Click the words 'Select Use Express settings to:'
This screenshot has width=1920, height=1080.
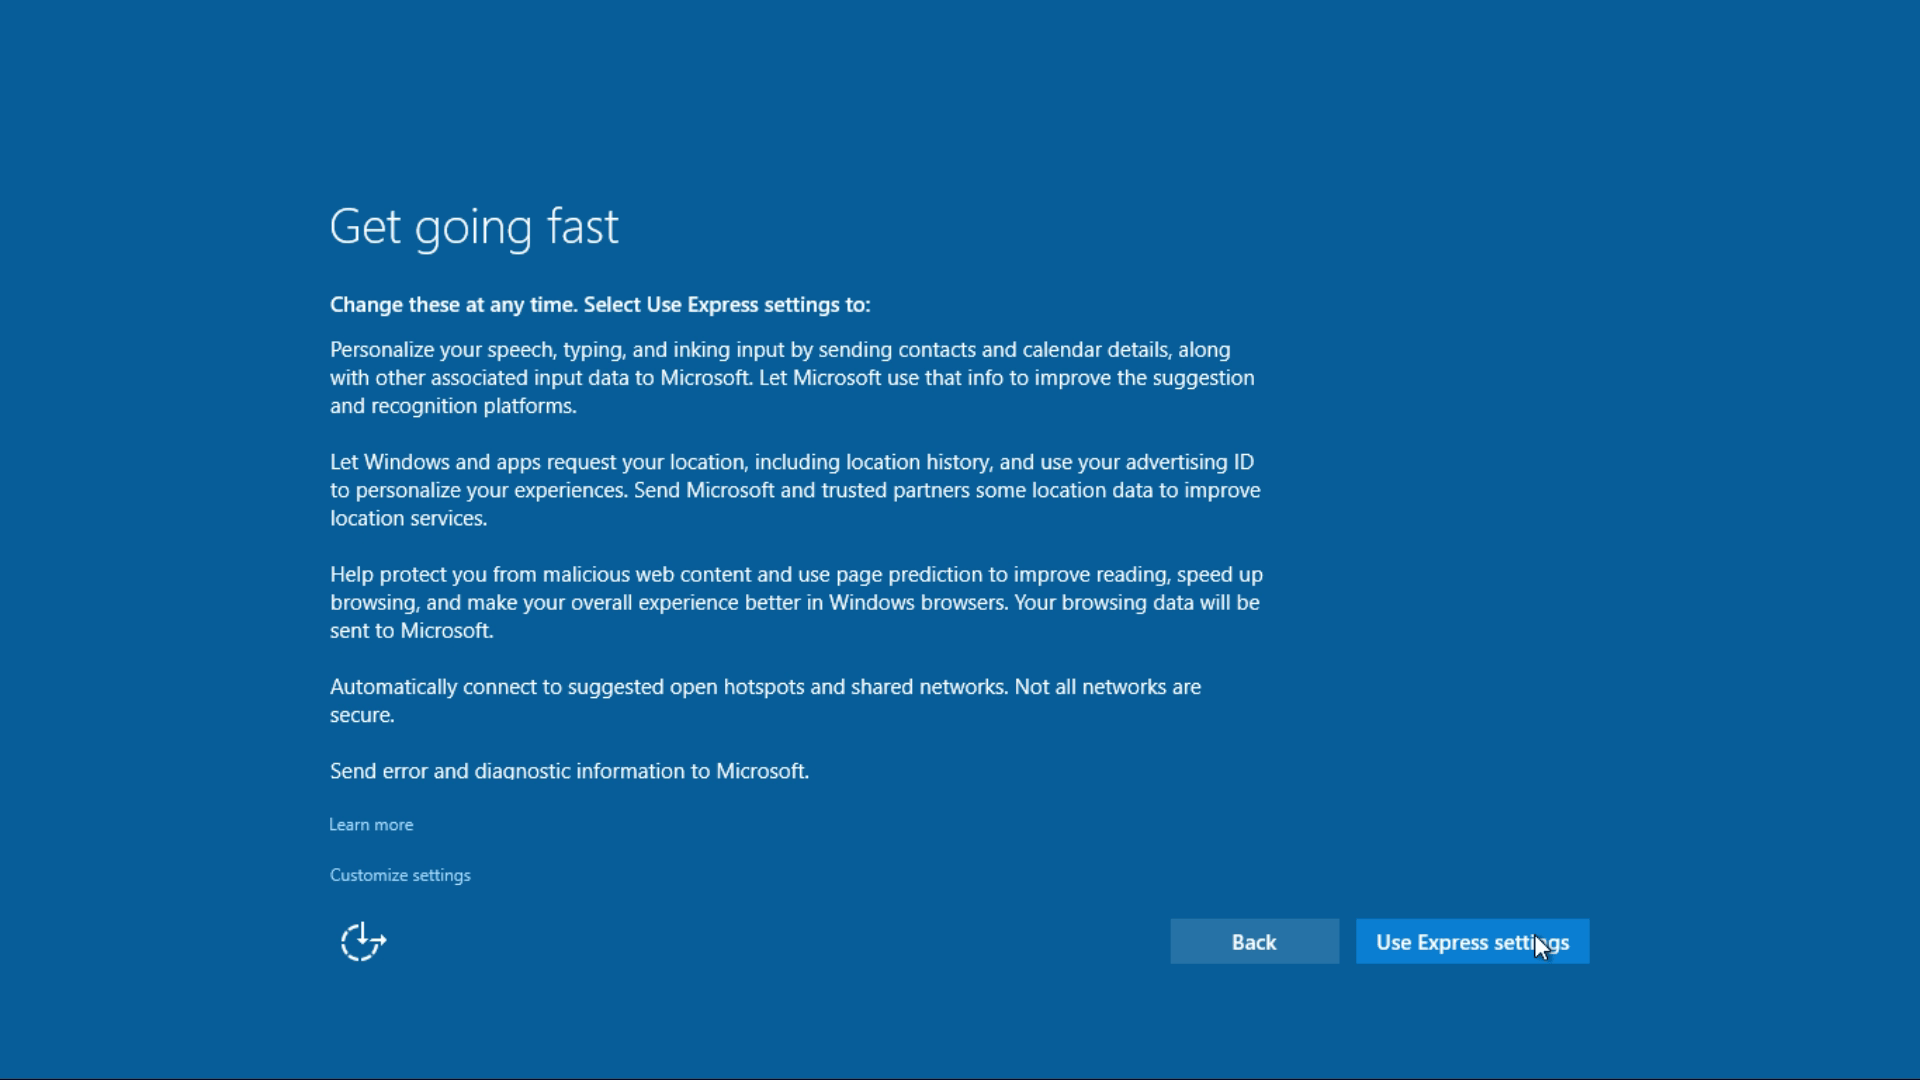[727, 305]
